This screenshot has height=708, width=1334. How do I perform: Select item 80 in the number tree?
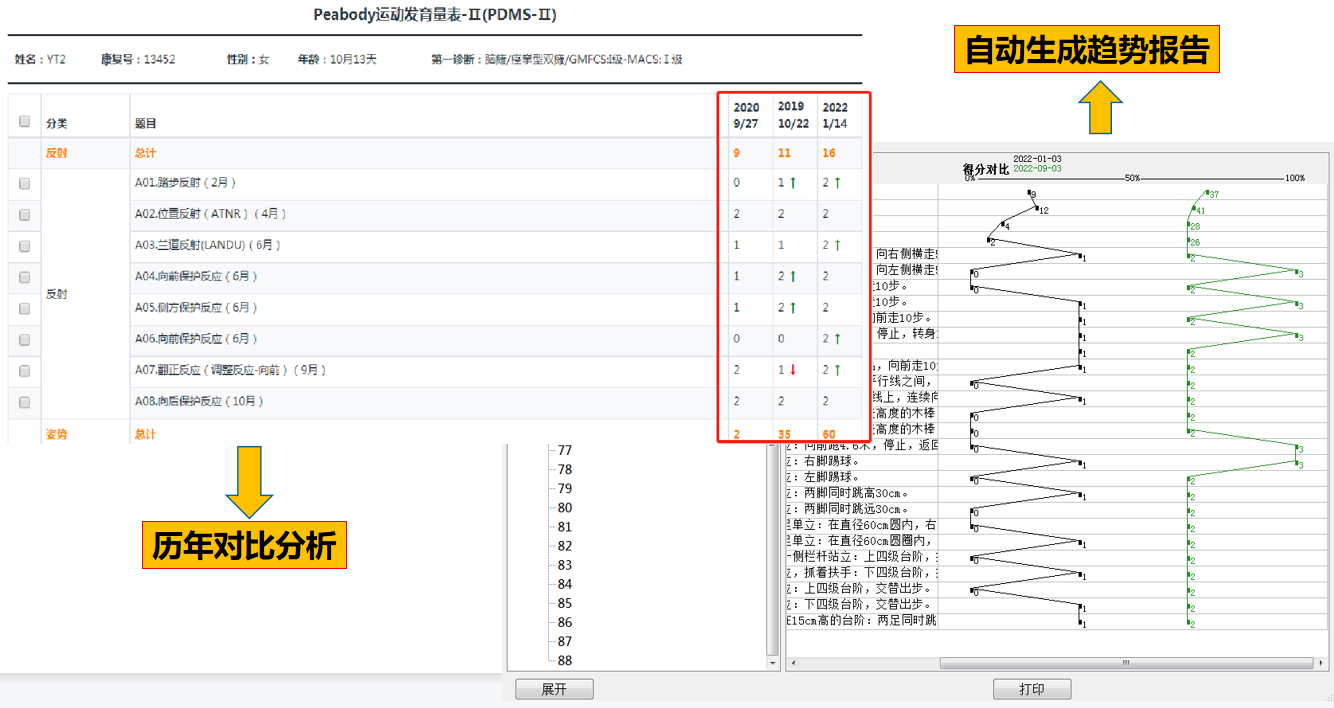click(x=565, y=507)
